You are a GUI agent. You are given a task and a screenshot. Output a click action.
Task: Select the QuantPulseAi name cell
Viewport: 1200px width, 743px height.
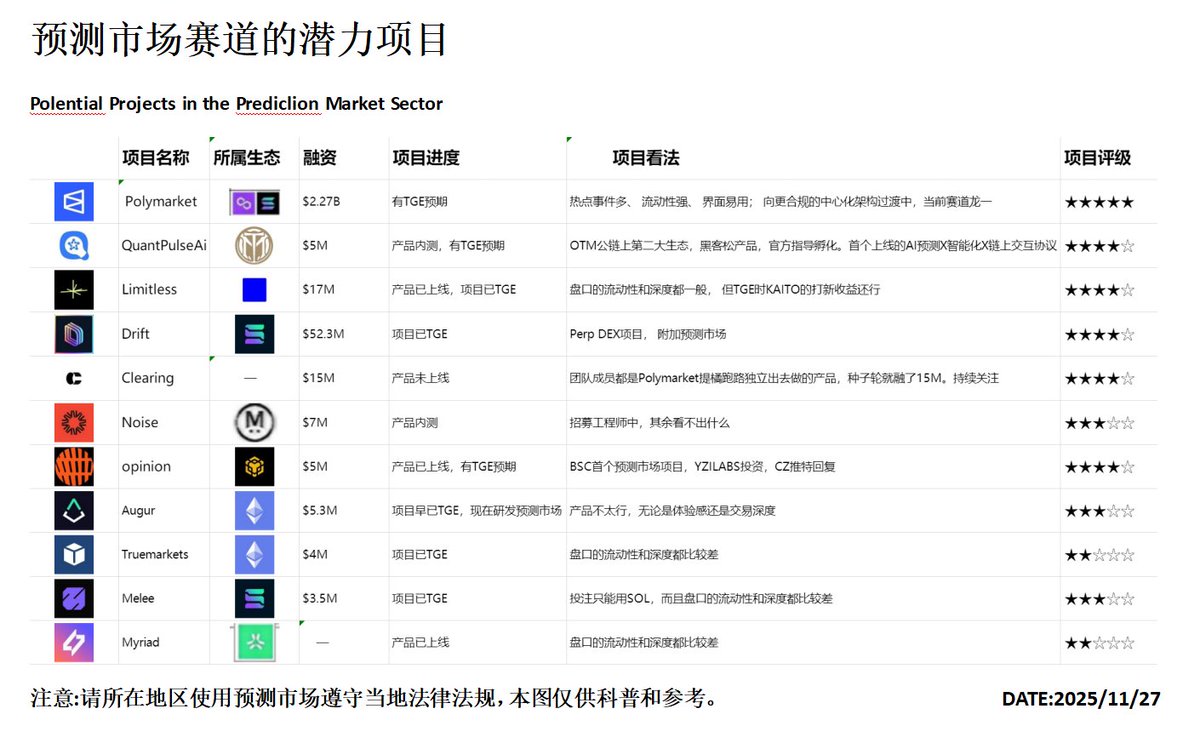(x=163, y=246)
